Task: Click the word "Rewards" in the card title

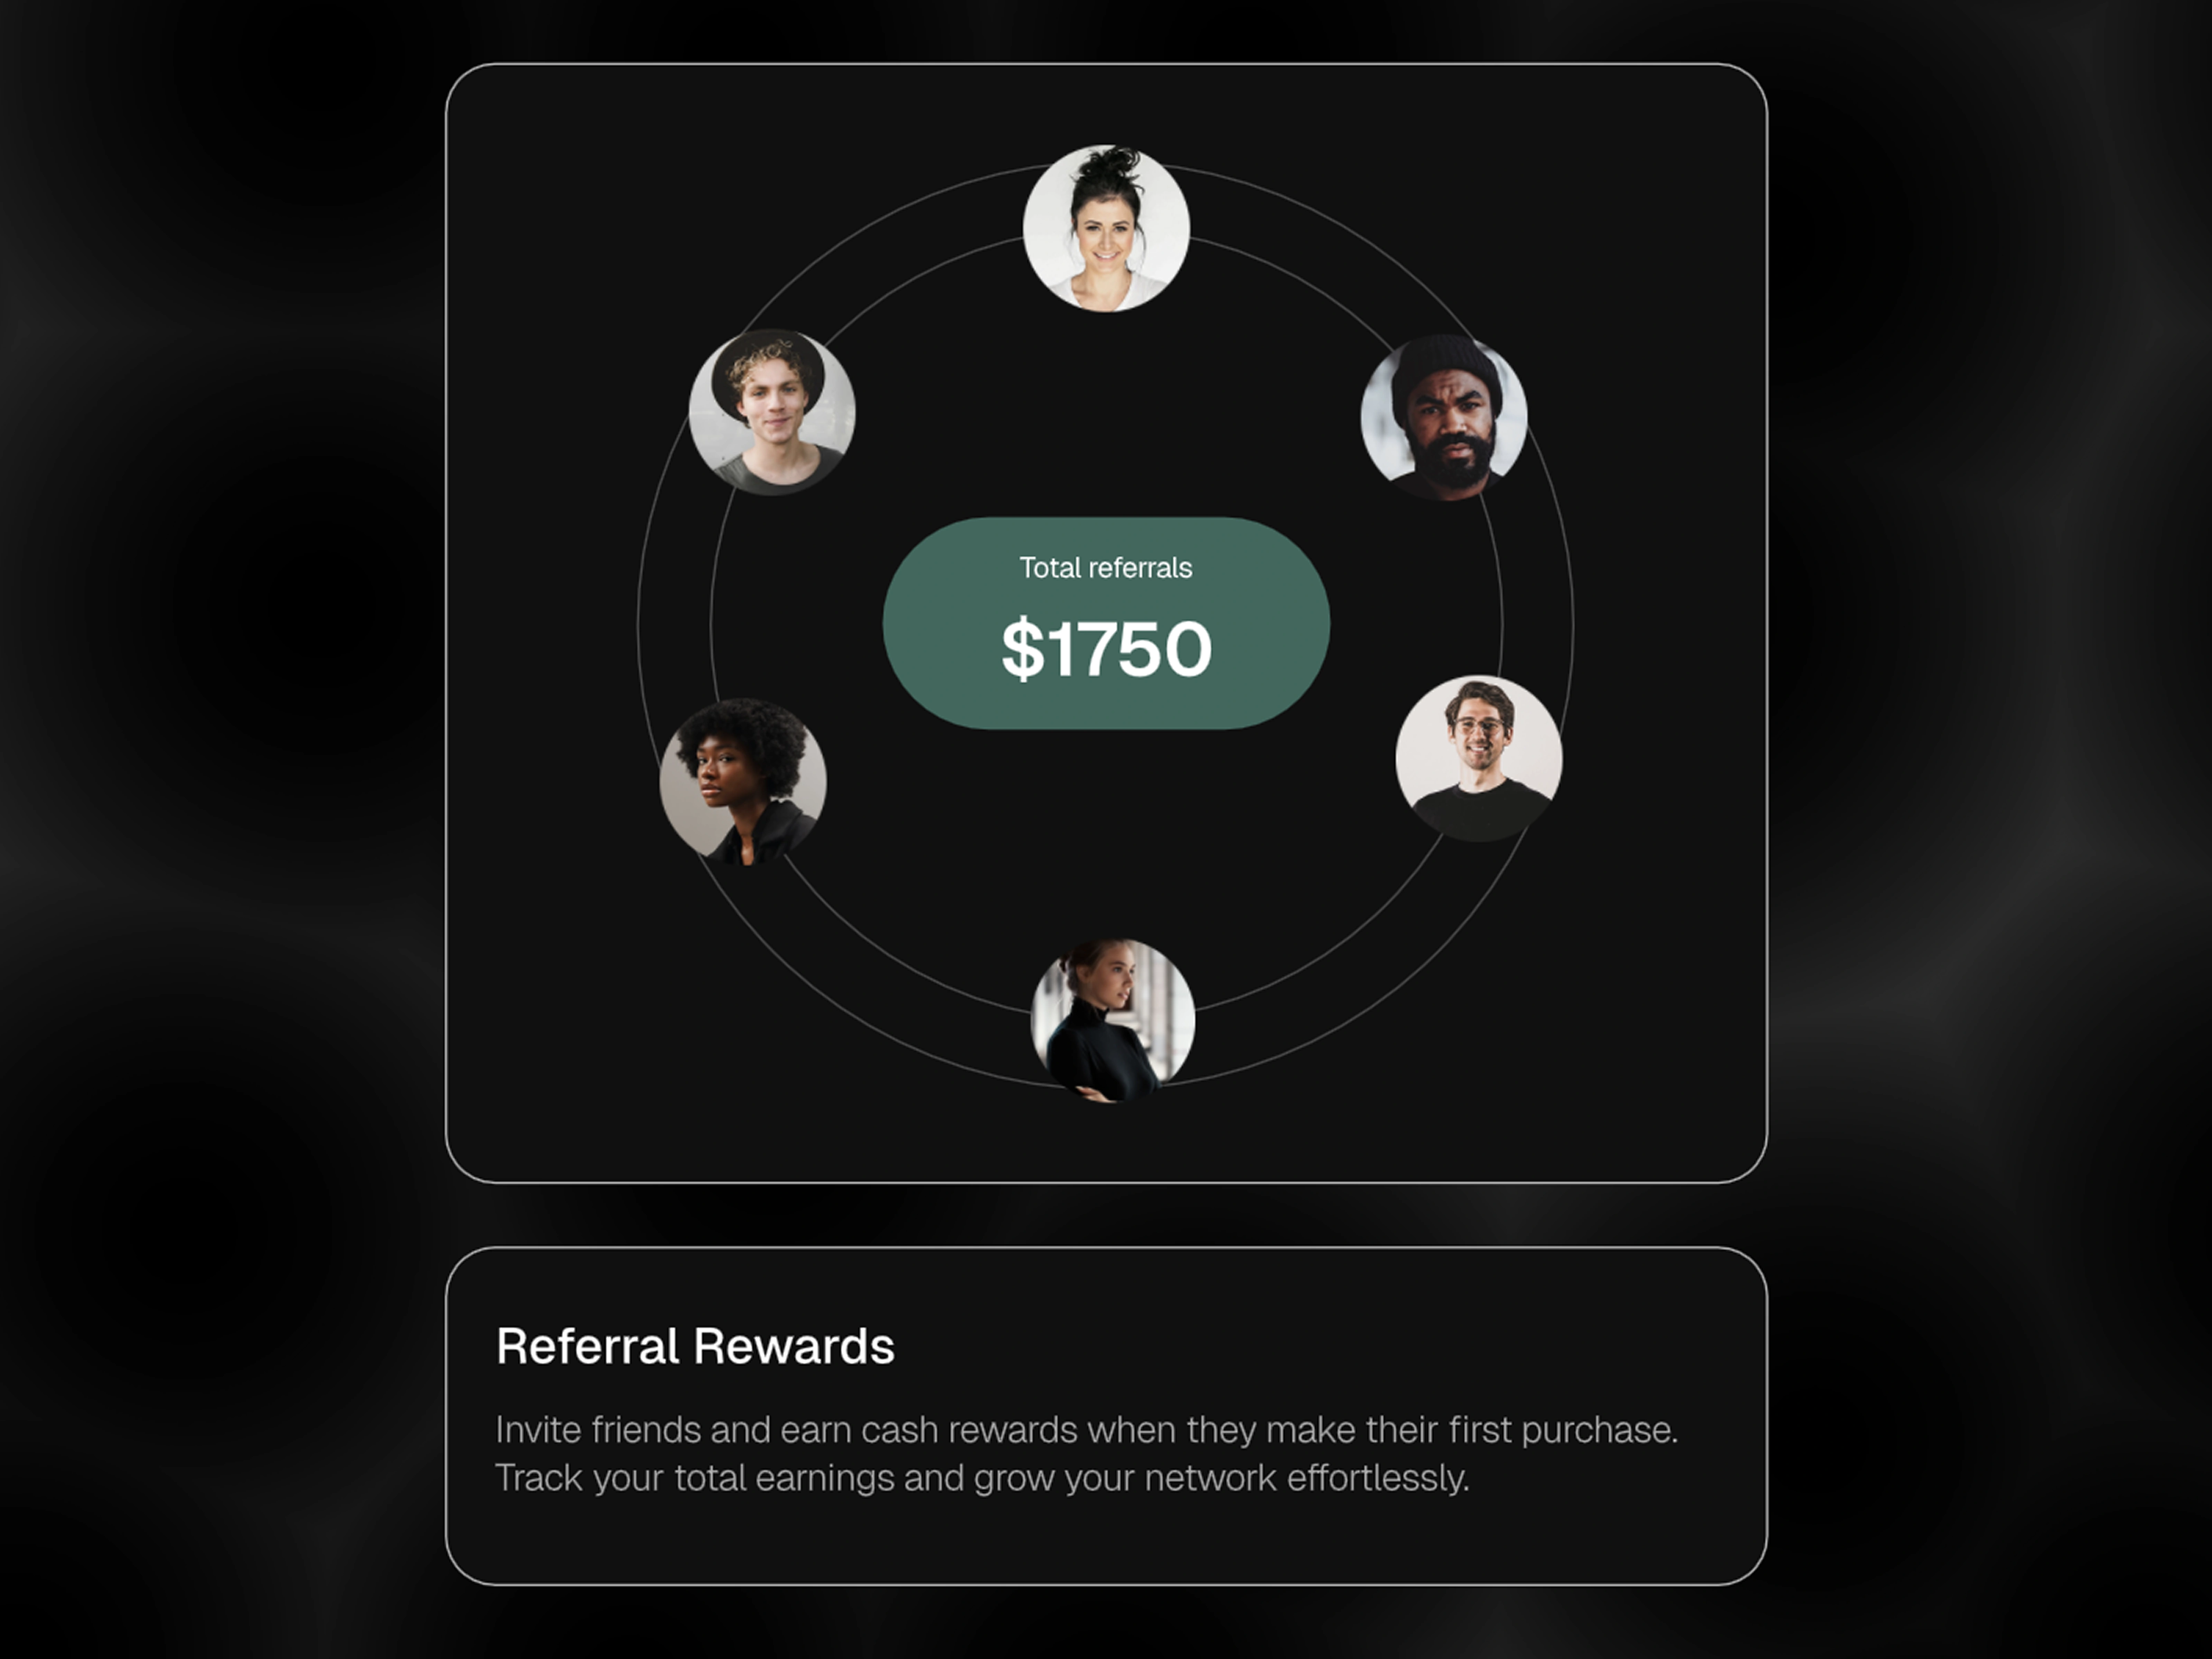Action: point(794,1346)
